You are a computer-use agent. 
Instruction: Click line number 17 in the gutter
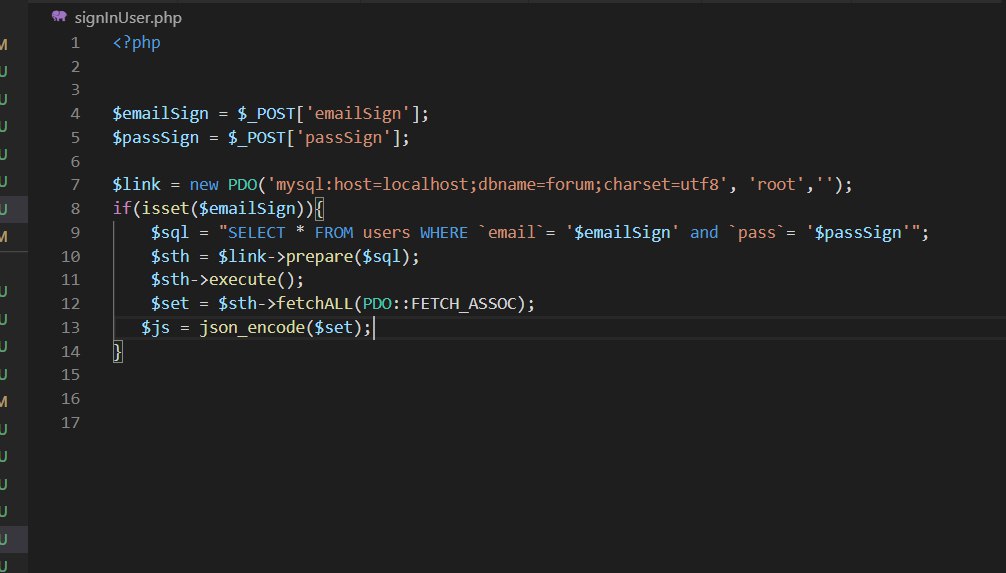70,423
